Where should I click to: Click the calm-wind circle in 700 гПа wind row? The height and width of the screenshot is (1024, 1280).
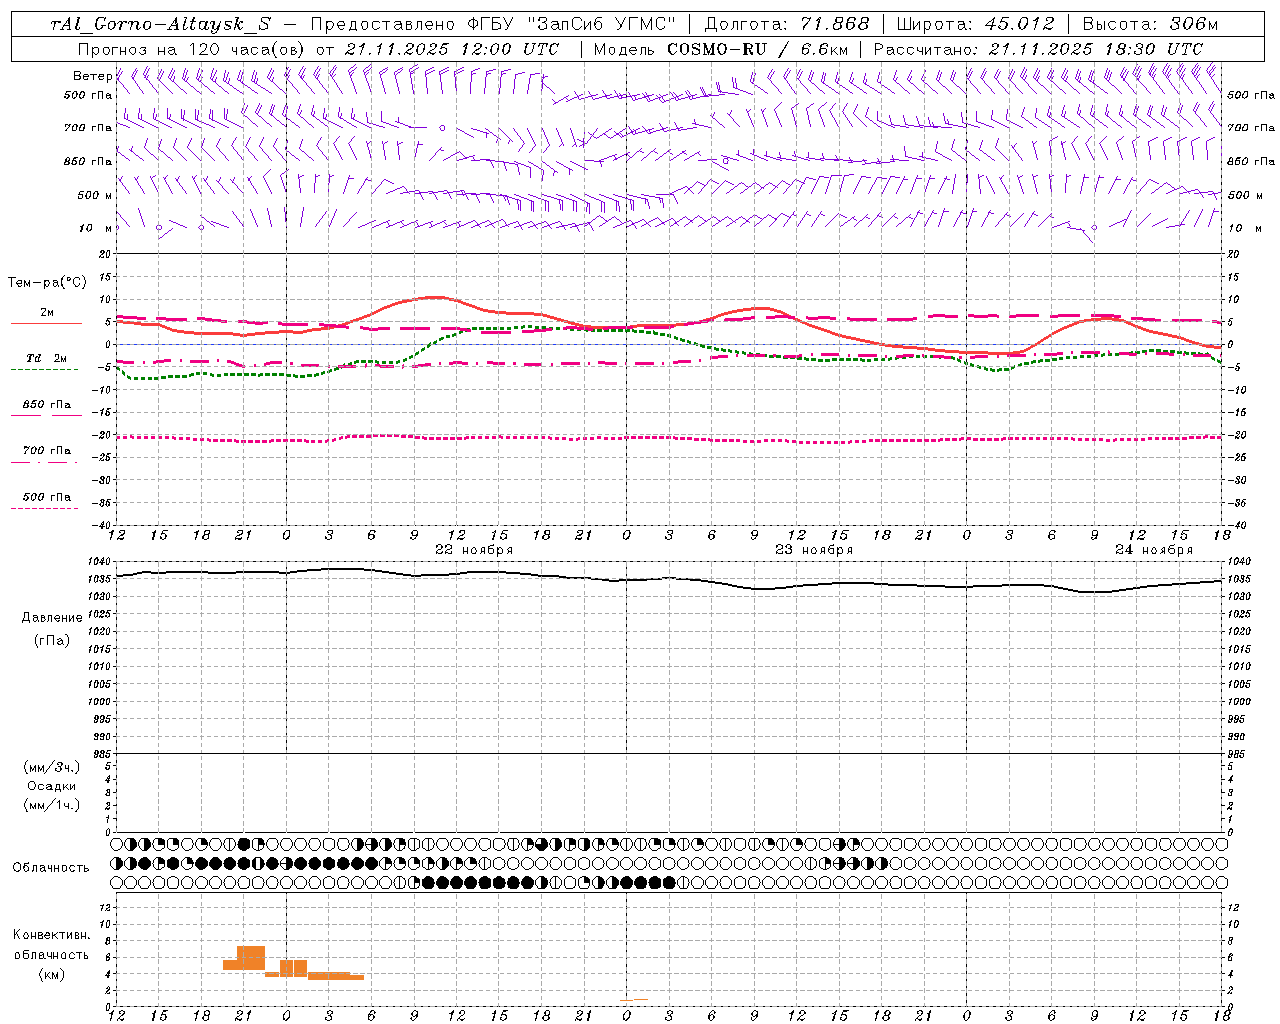tap(442, 128)
